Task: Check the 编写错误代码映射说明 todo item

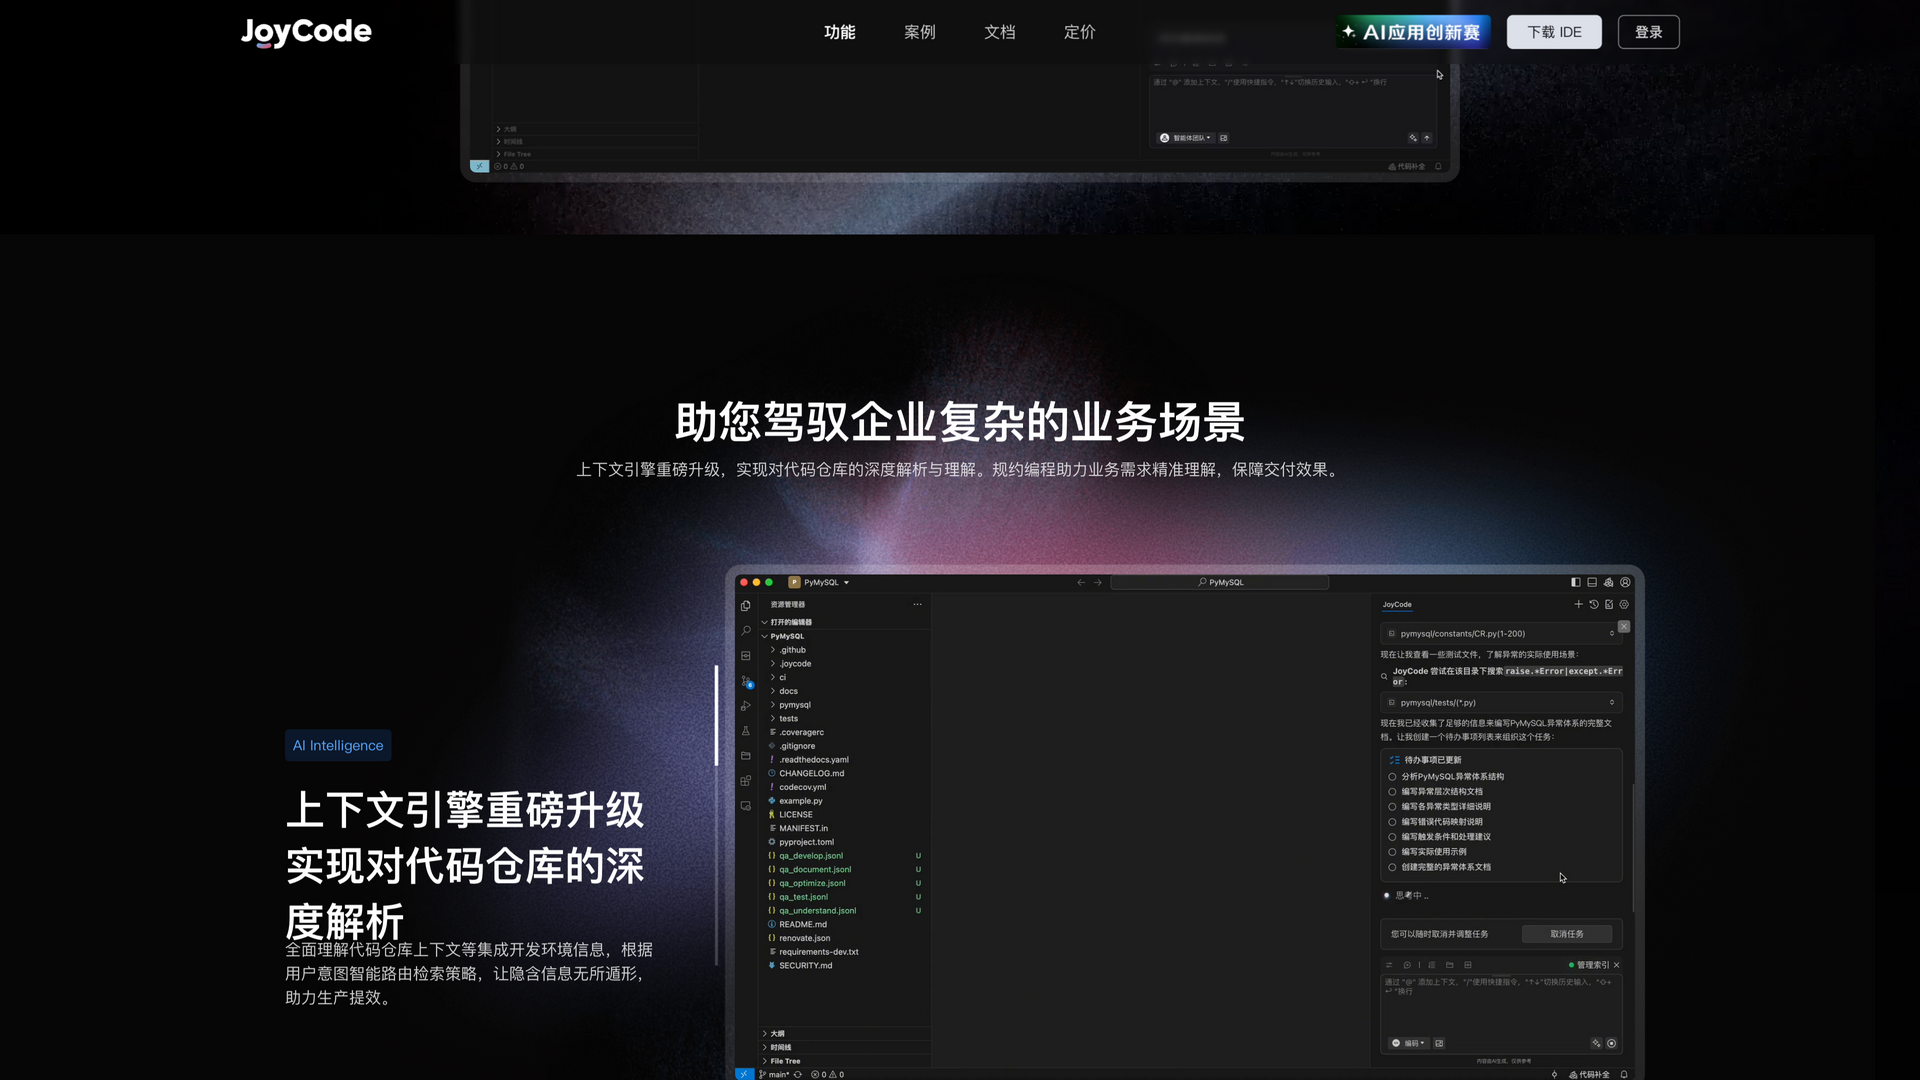Action: tap(1392, 822)
